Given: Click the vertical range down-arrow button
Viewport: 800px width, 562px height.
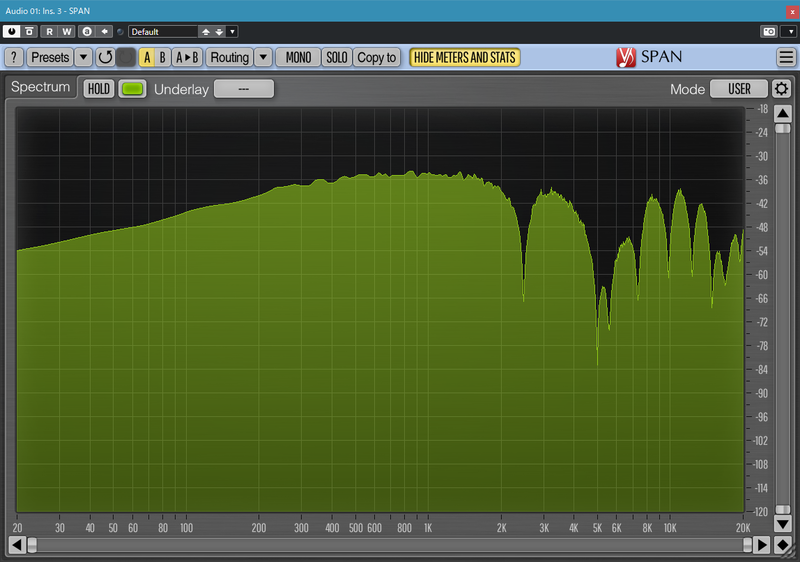Looking at the screenshot, I should click(783, 523).
